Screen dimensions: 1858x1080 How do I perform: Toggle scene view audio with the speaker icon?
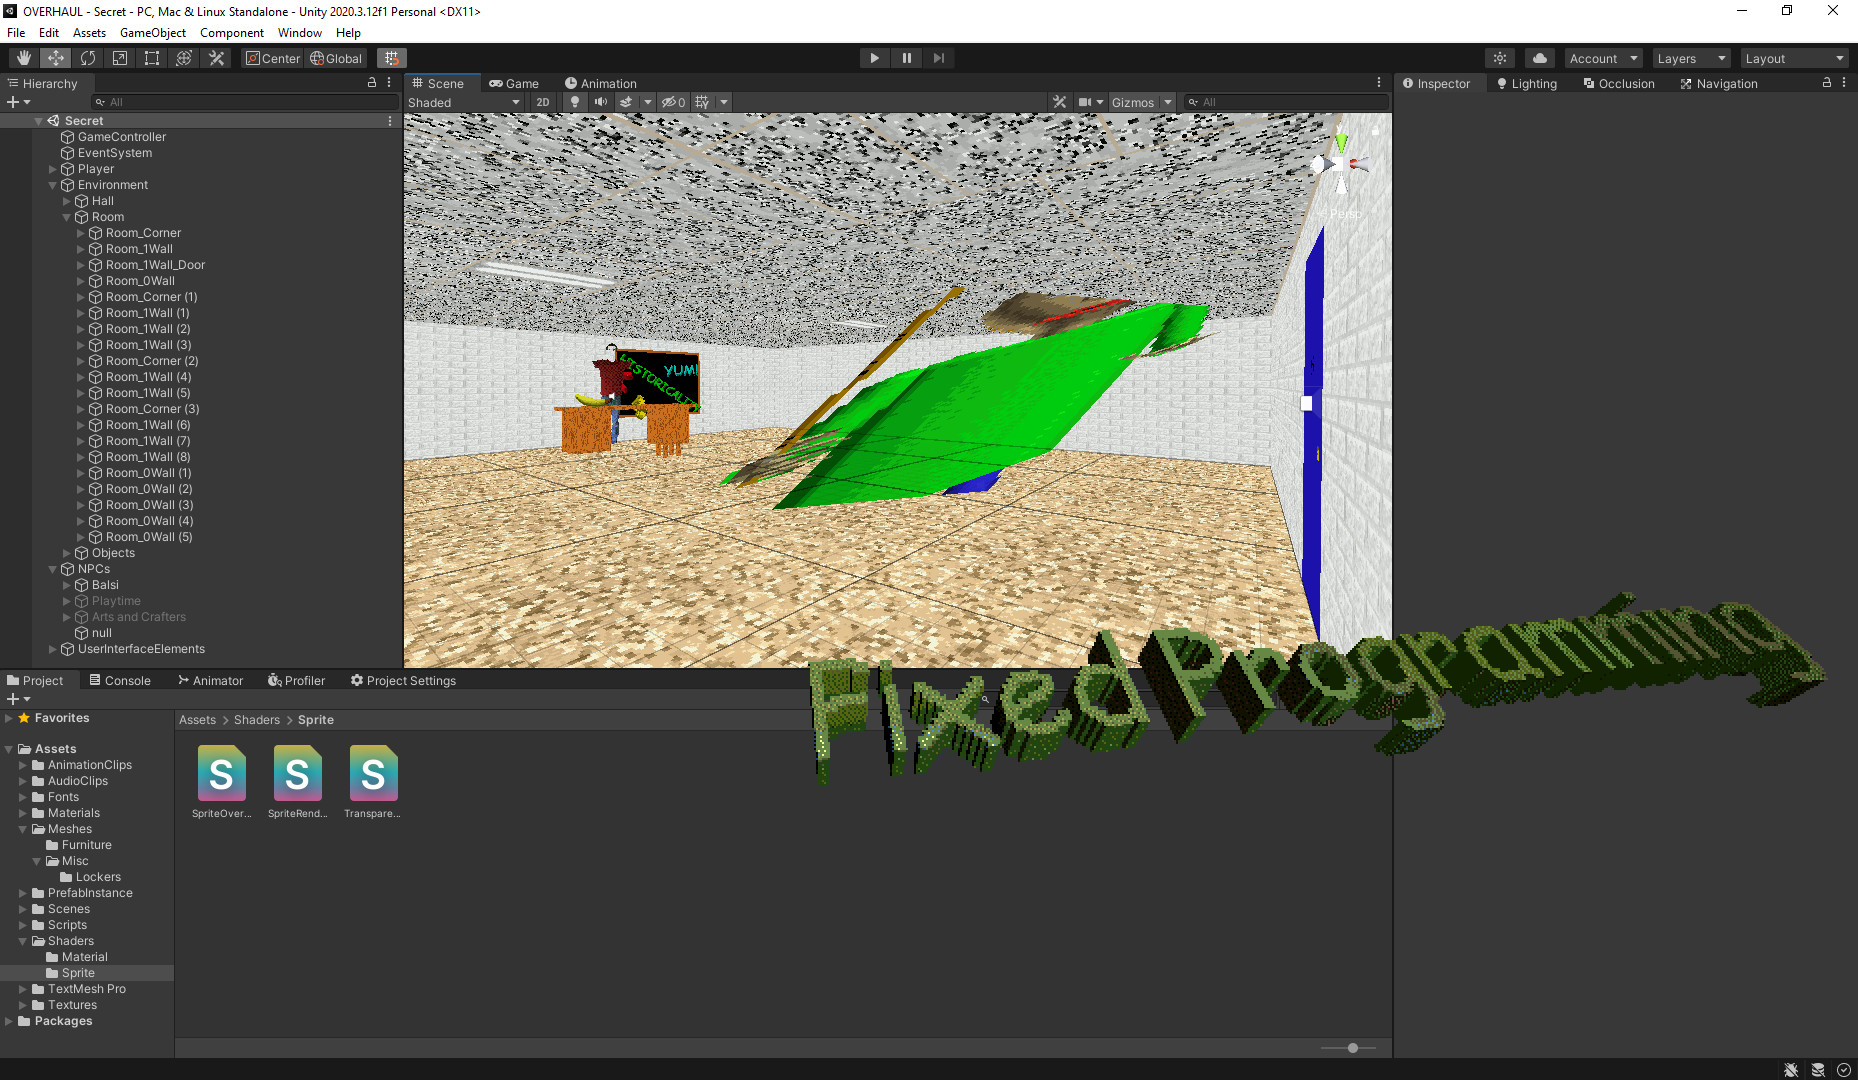click(601, 102)
